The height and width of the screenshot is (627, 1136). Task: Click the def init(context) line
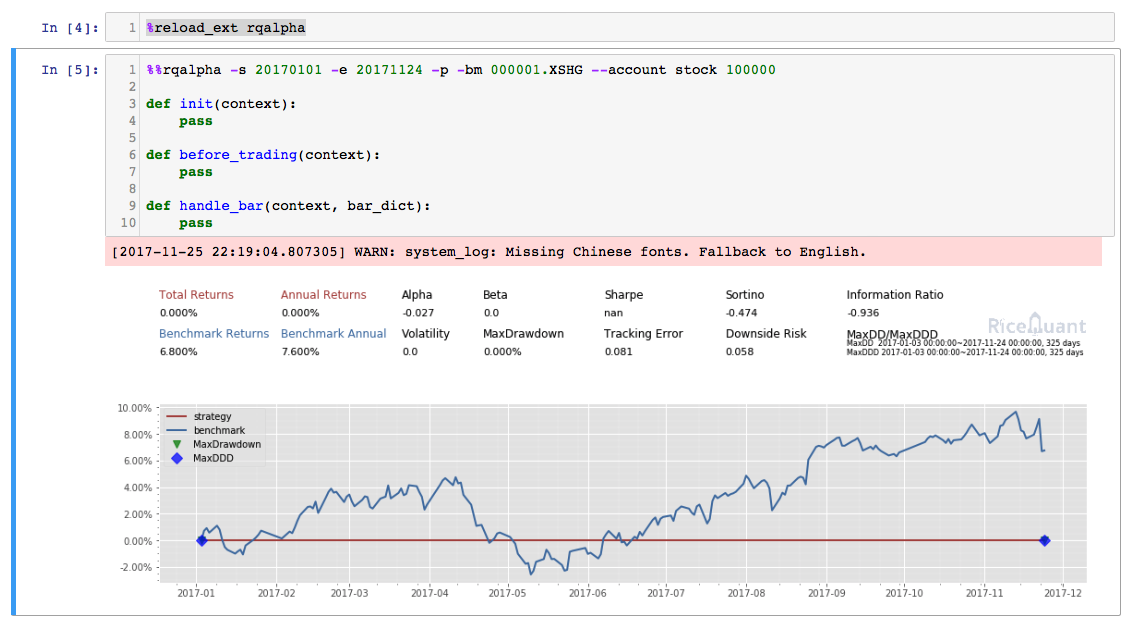click(x=221, y=104)
